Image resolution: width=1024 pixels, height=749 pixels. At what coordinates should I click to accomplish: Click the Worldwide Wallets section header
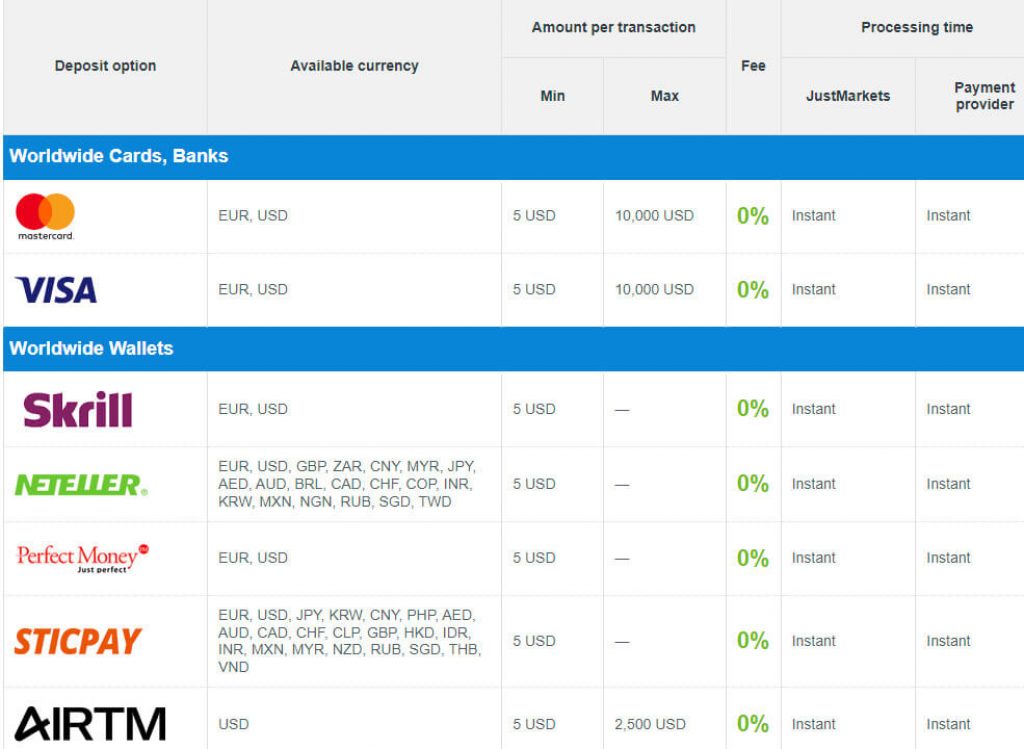point(92,348)
